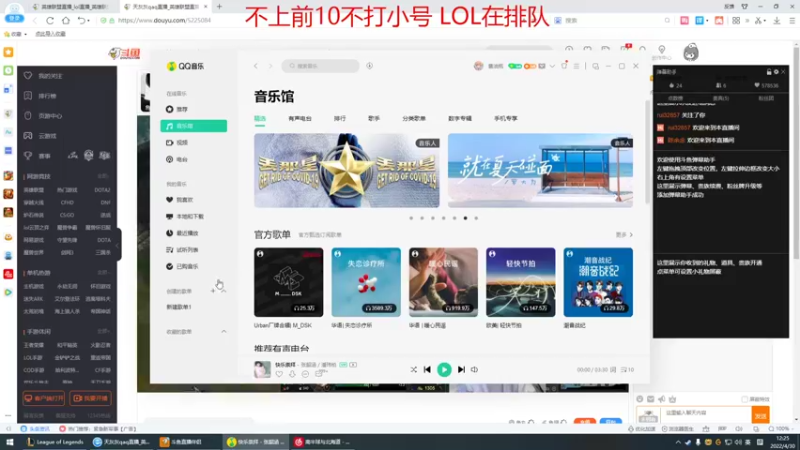The image size is (800, 450).
Task: Open the play queue list icon
Action: tap(628, 369)
